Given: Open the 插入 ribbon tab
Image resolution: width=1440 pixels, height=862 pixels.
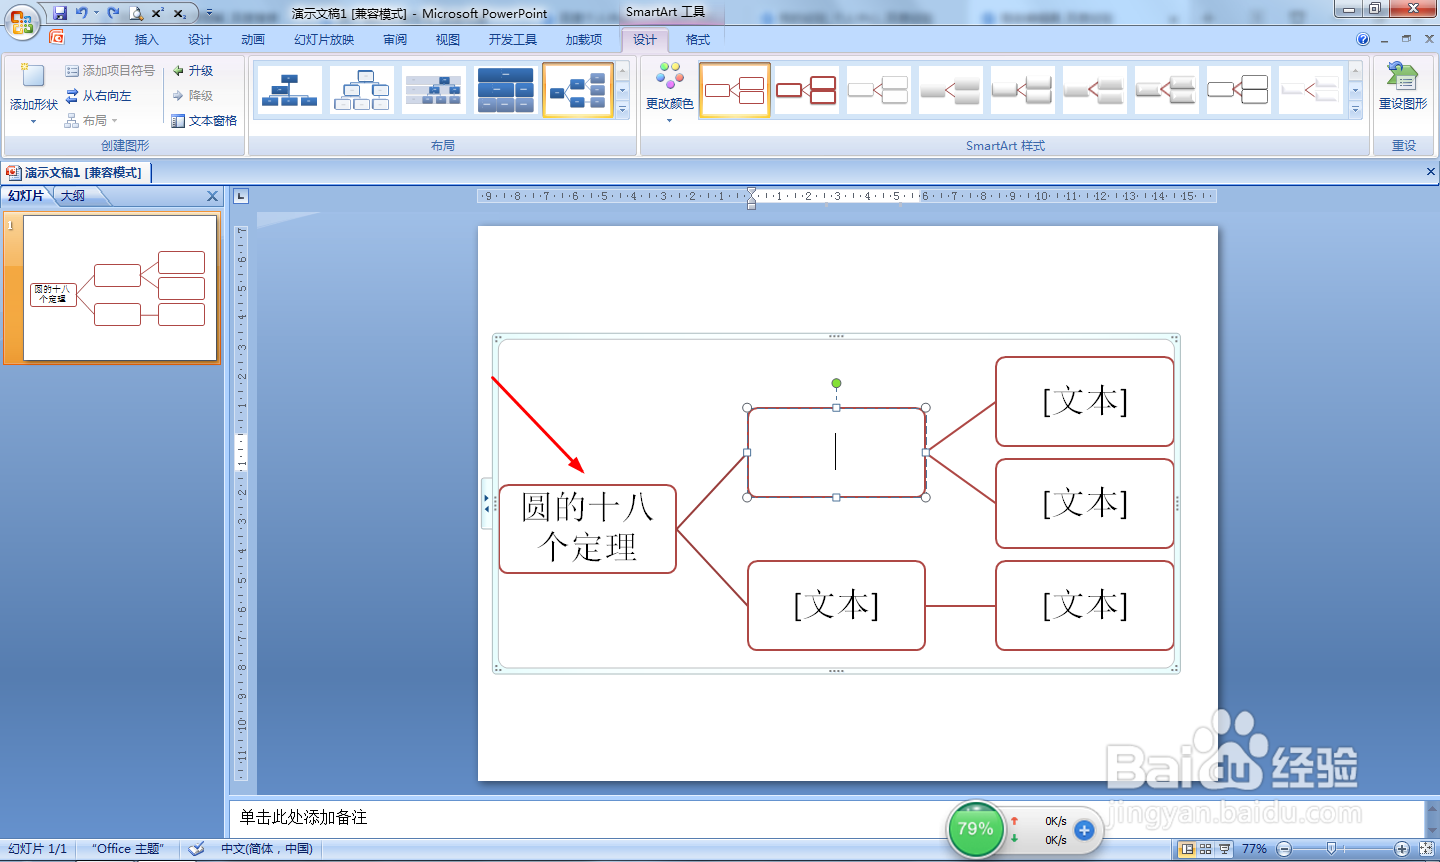Looking at the screenshot, I should (147, 40).
